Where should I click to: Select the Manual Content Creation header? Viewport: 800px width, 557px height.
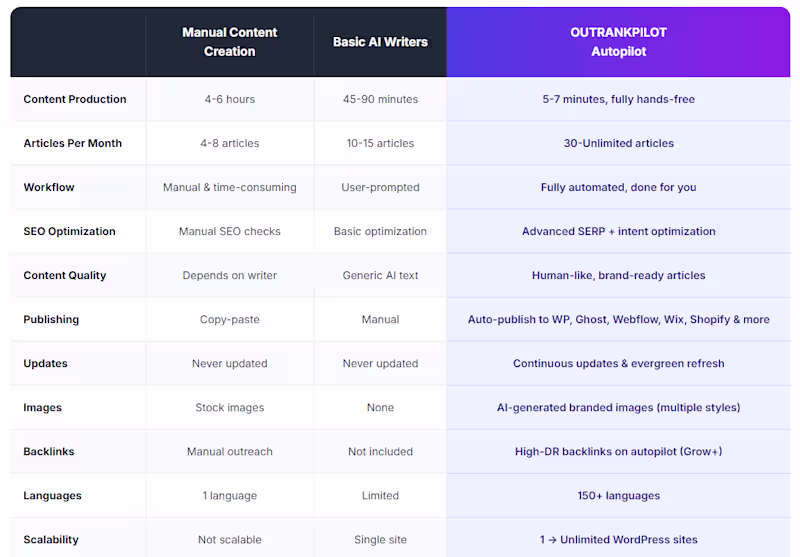(x=229, y=42)
